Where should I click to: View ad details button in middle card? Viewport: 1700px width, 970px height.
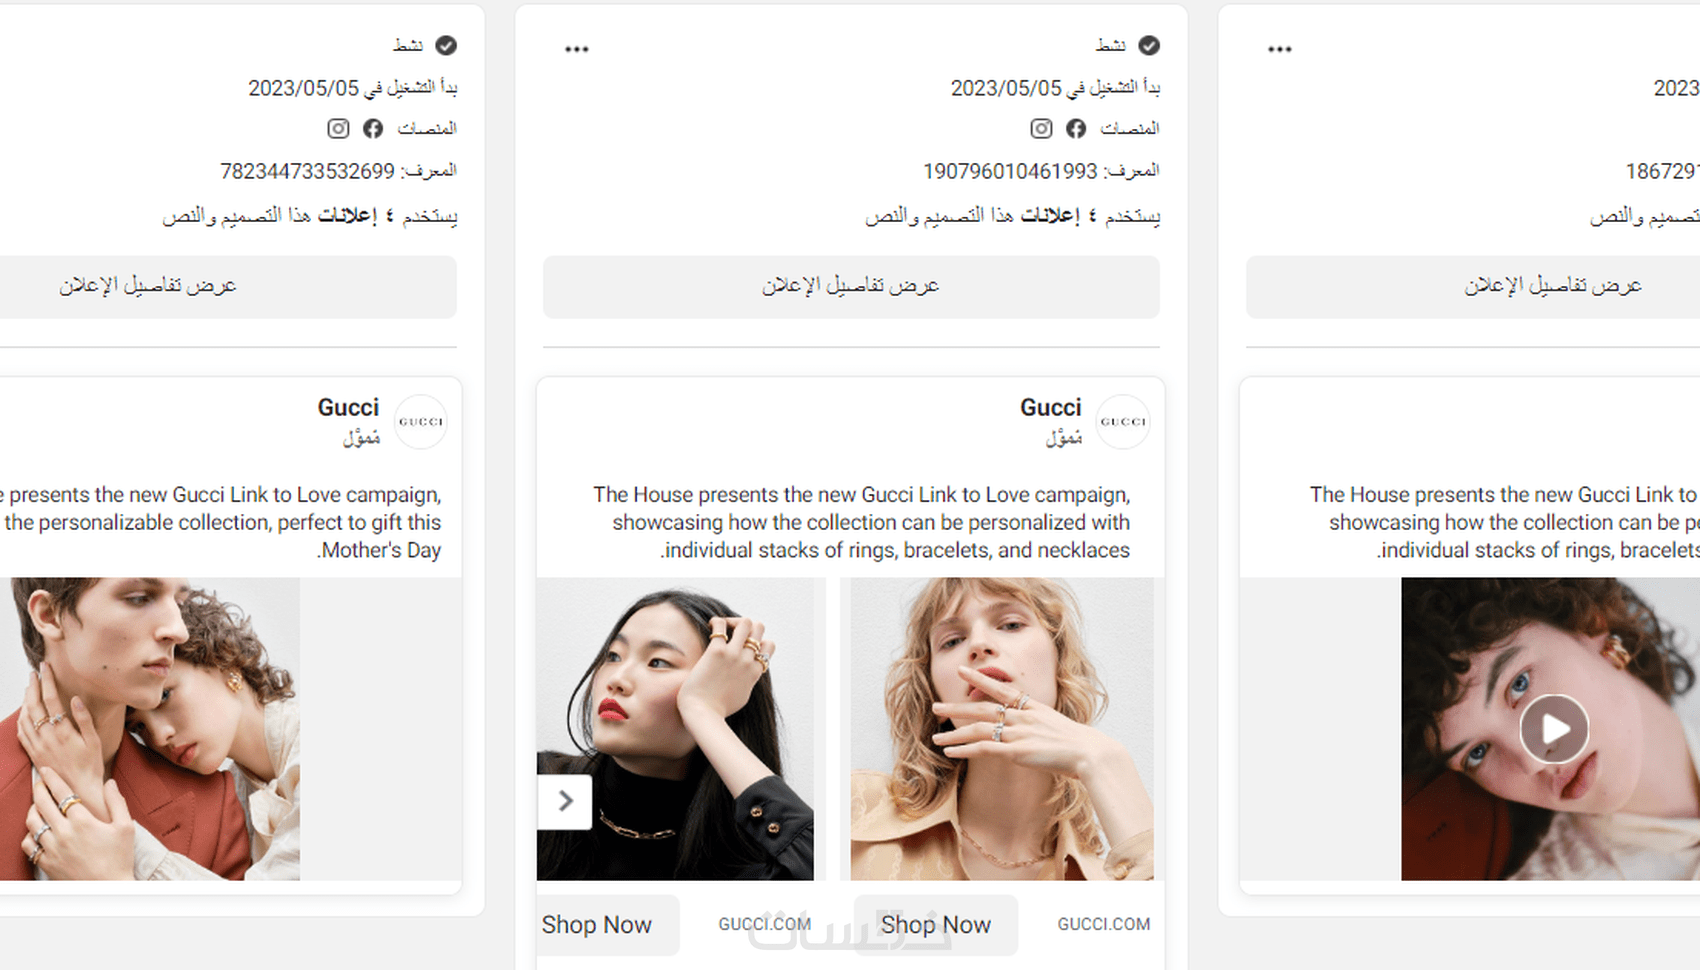coord(851,287)
